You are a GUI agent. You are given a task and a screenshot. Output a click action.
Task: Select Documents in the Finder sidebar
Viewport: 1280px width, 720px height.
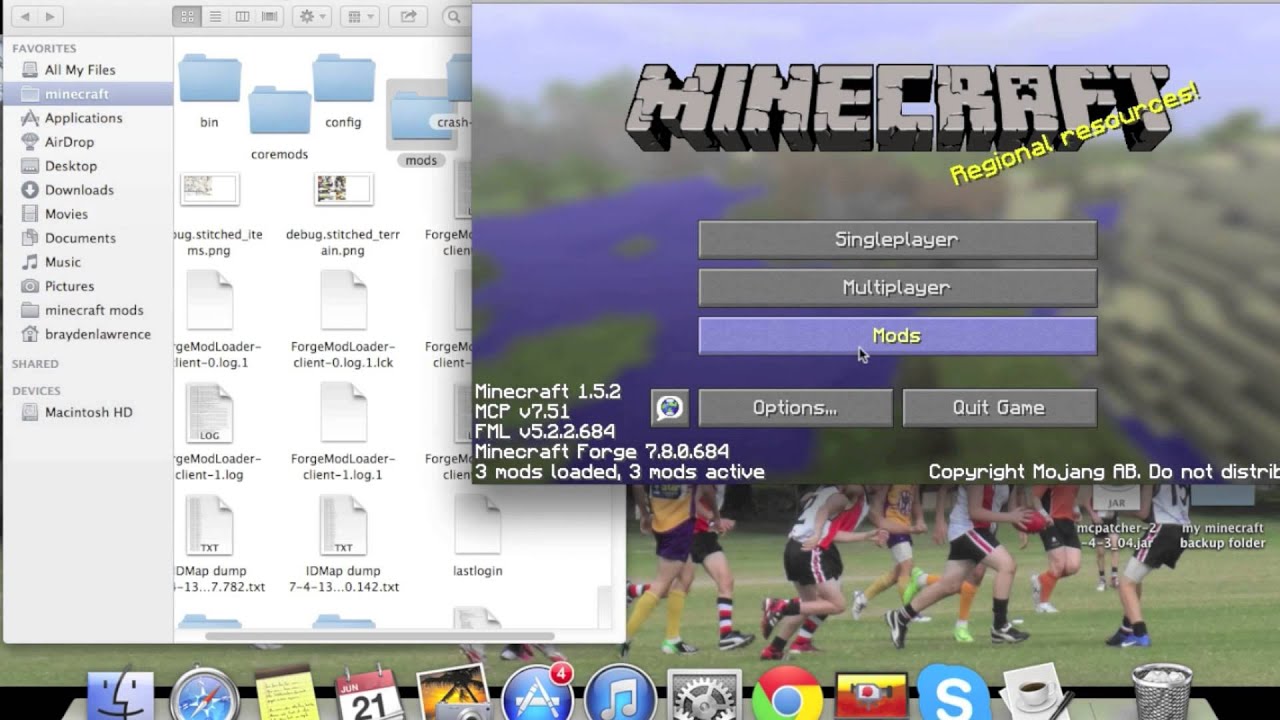(80, 238)
